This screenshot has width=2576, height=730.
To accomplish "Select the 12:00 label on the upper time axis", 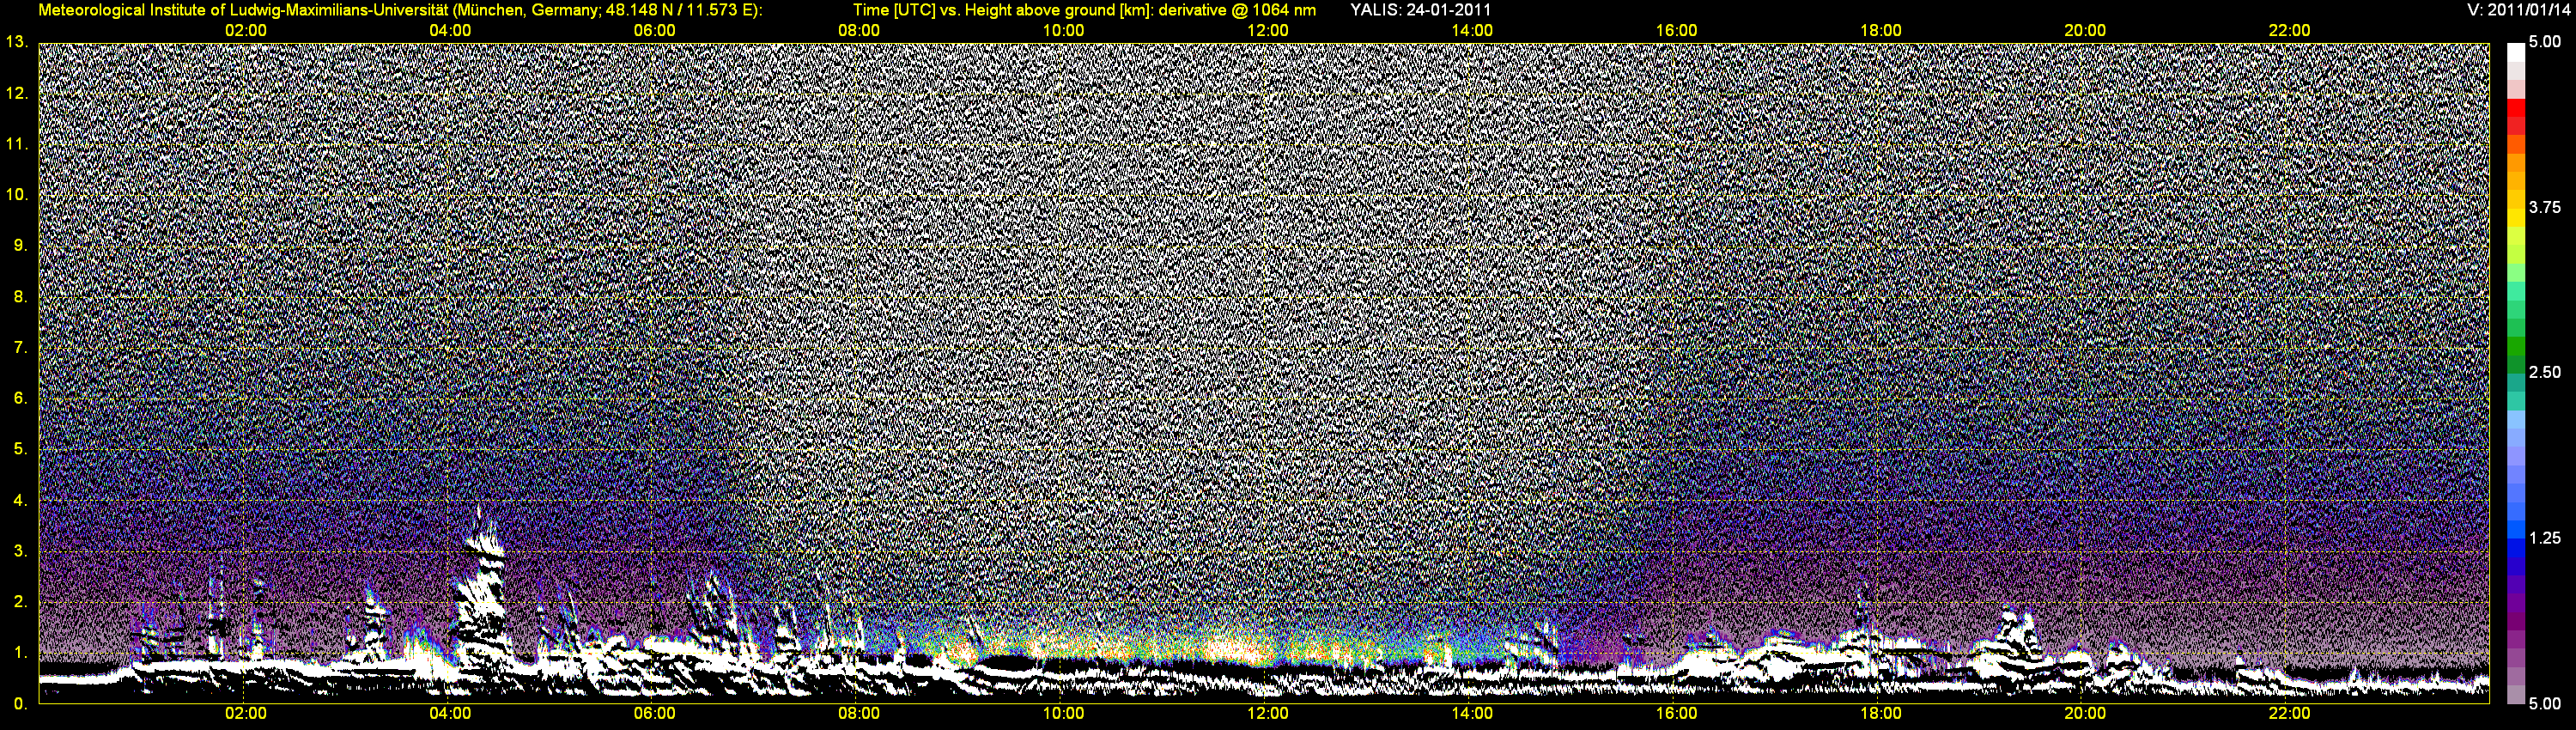I will [x=1267, y=31].
